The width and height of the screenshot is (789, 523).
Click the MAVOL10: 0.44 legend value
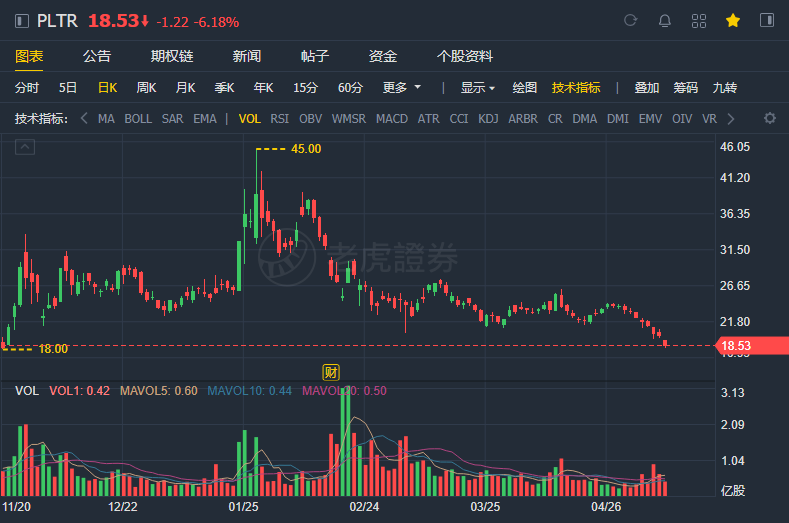click(x=250, y=391)
